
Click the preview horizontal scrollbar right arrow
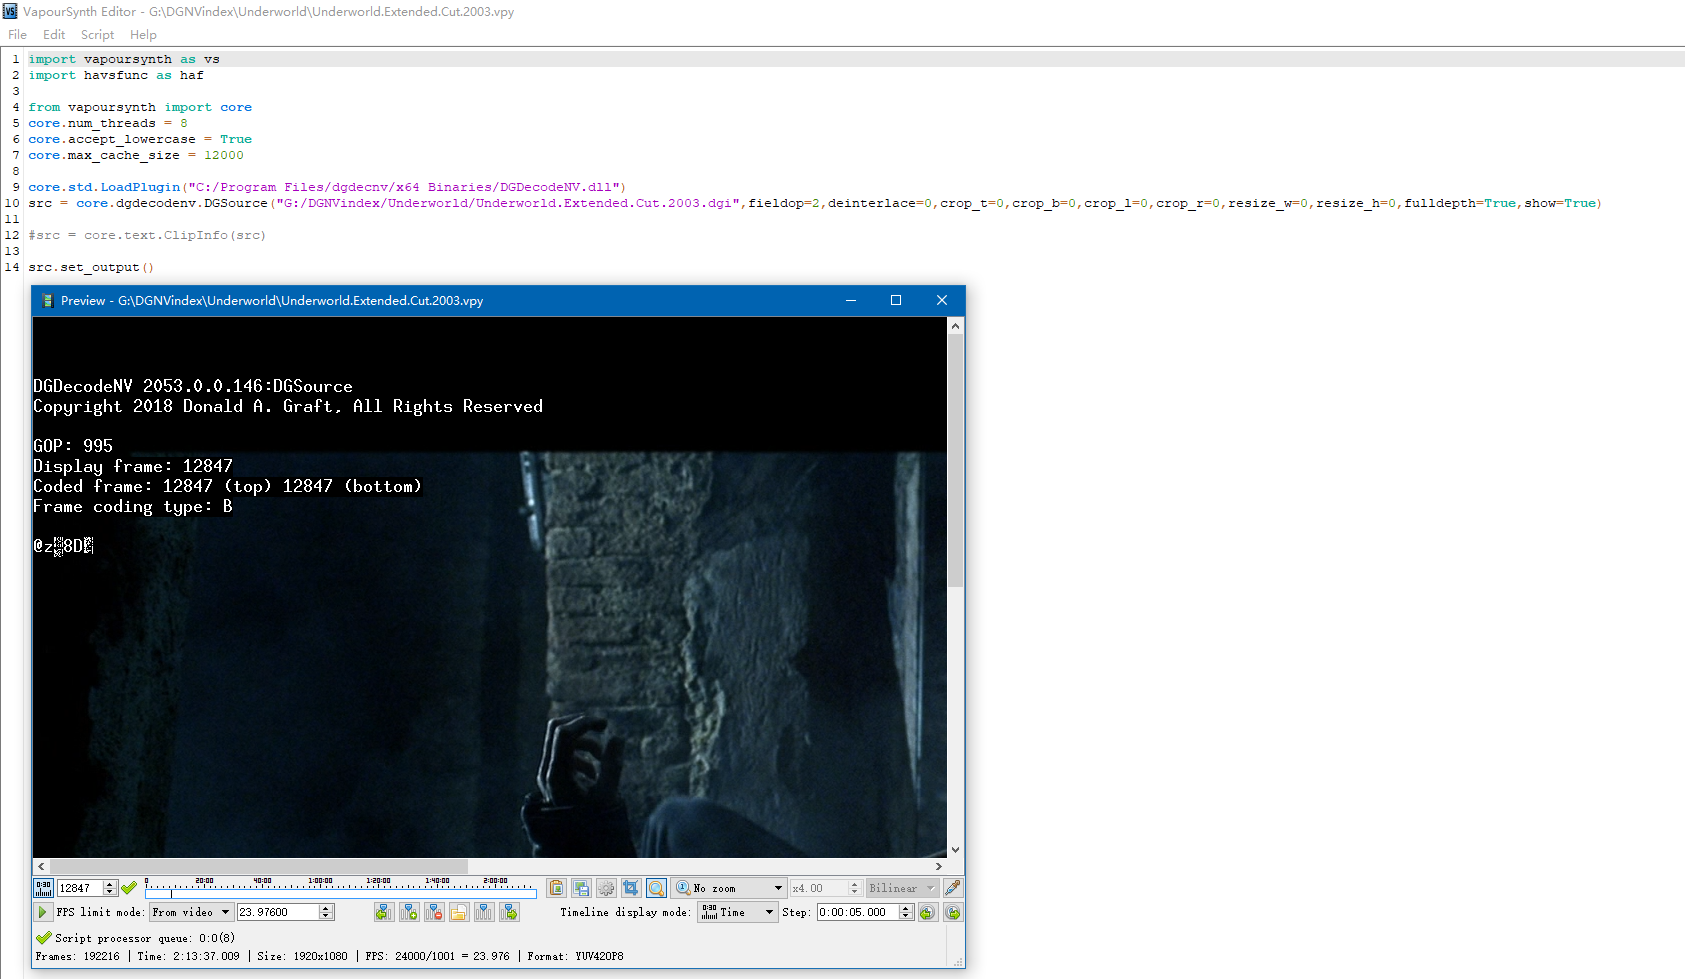pyautogui.click(x=939, y=866)
